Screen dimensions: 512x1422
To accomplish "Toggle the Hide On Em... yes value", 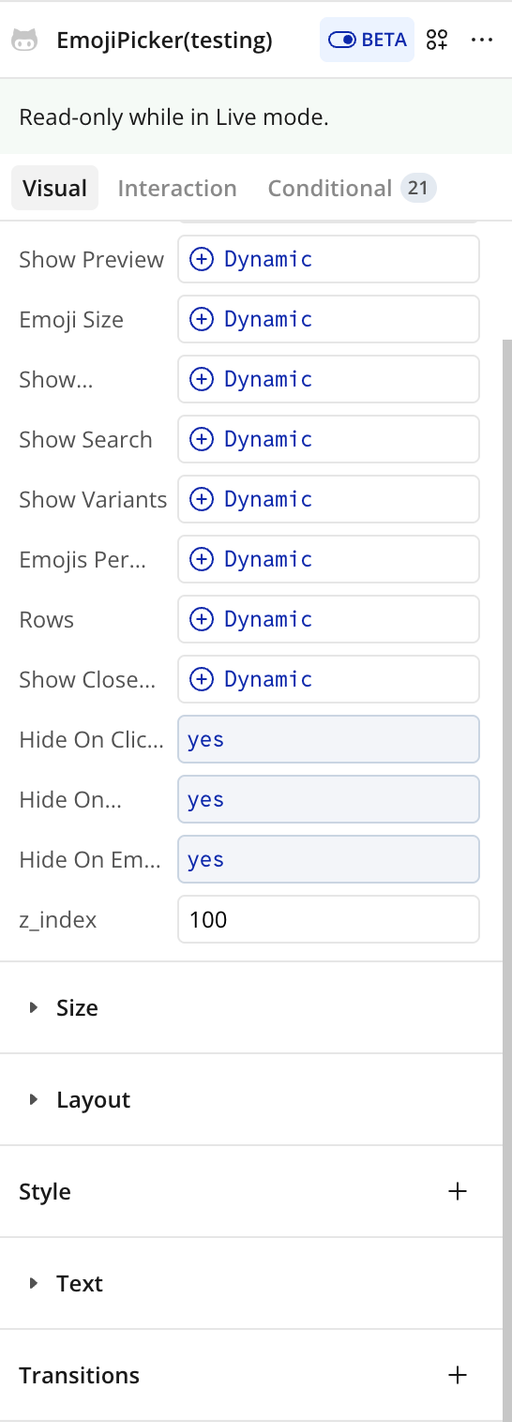I will click(329, 859).
